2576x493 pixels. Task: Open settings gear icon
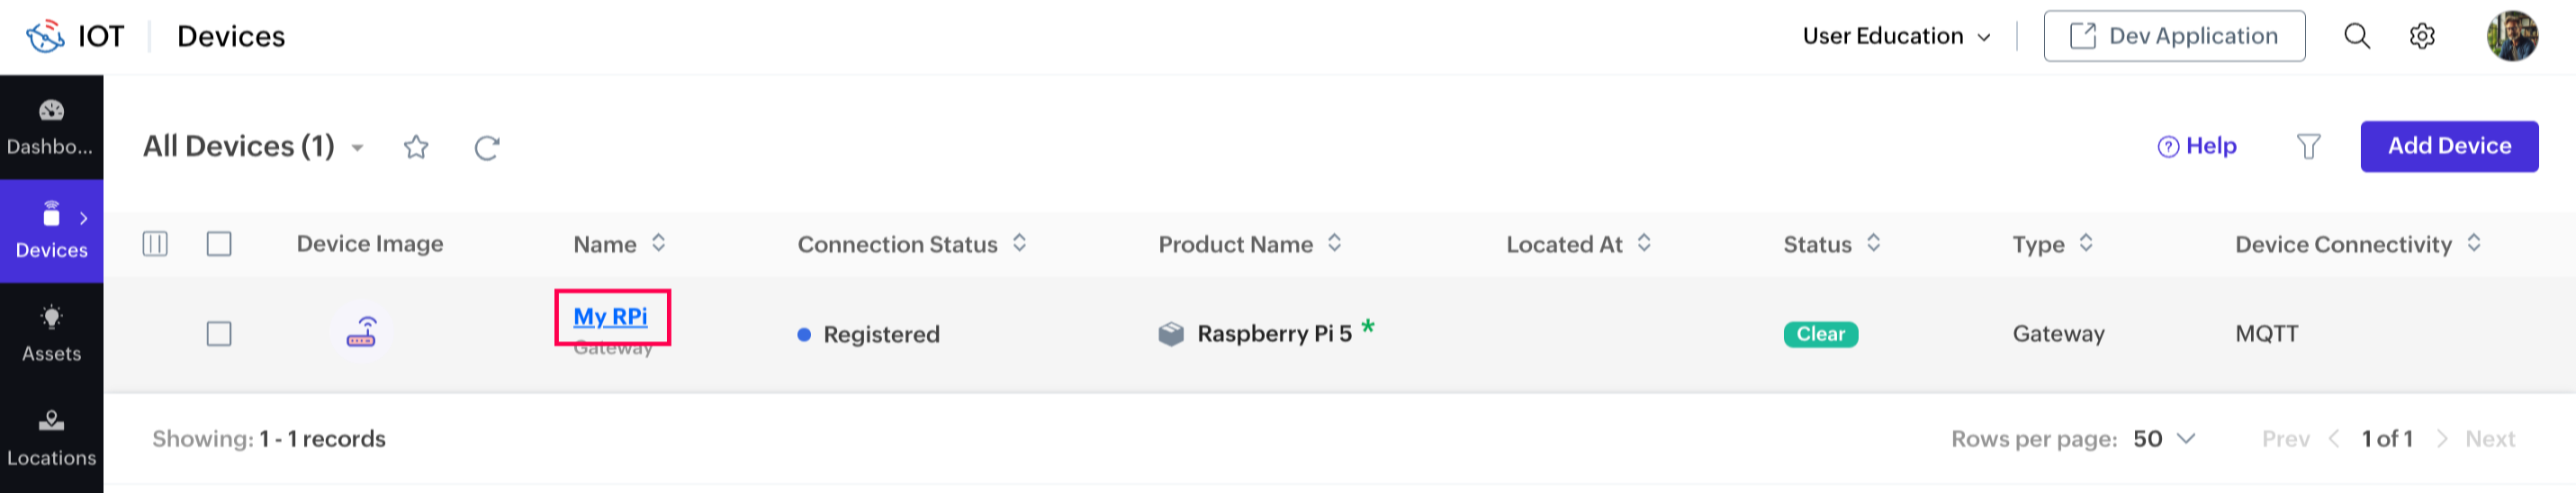2421,37
